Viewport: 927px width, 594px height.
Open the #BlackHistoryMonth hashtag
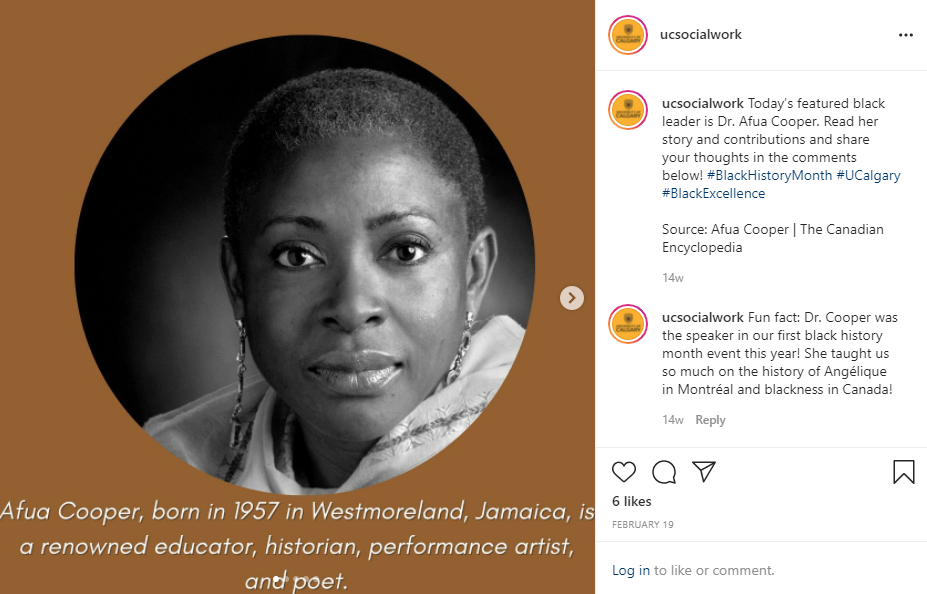click(762, 175)
